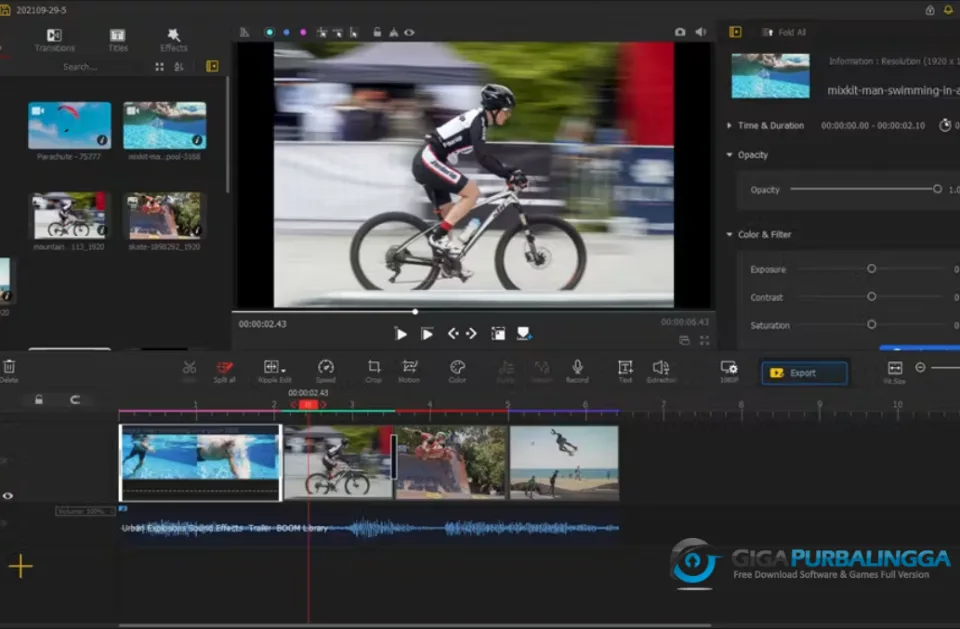
Task: Toggle the timeline track lock
Action: (x=39, y=400)
